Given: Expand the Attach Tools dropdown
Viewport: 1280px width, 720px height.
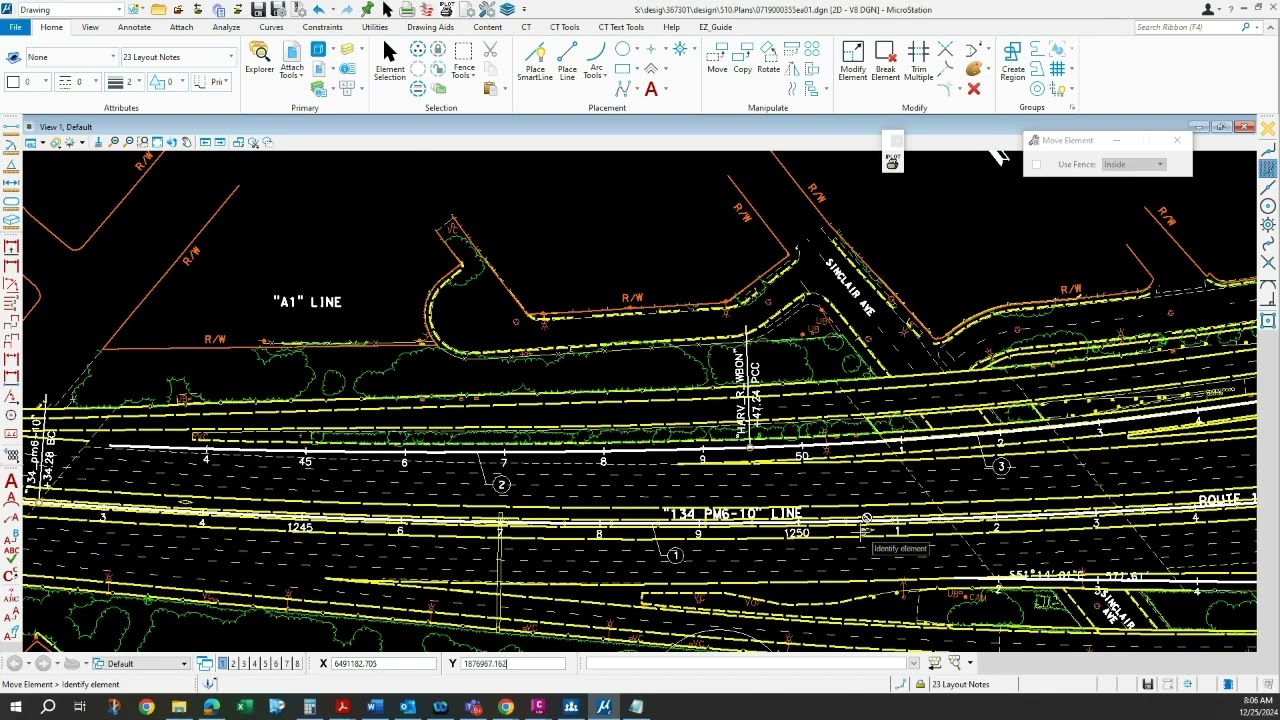Looking at the screenshot, I should [291, 61].
